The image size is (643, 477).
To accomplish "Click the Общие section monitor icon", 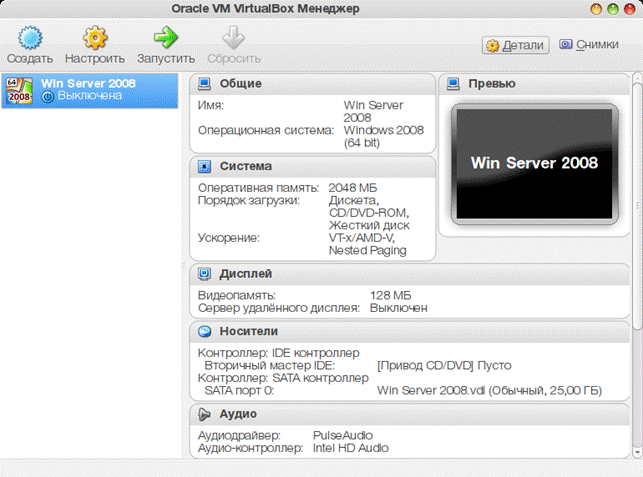I will click(x=204, y=84).
